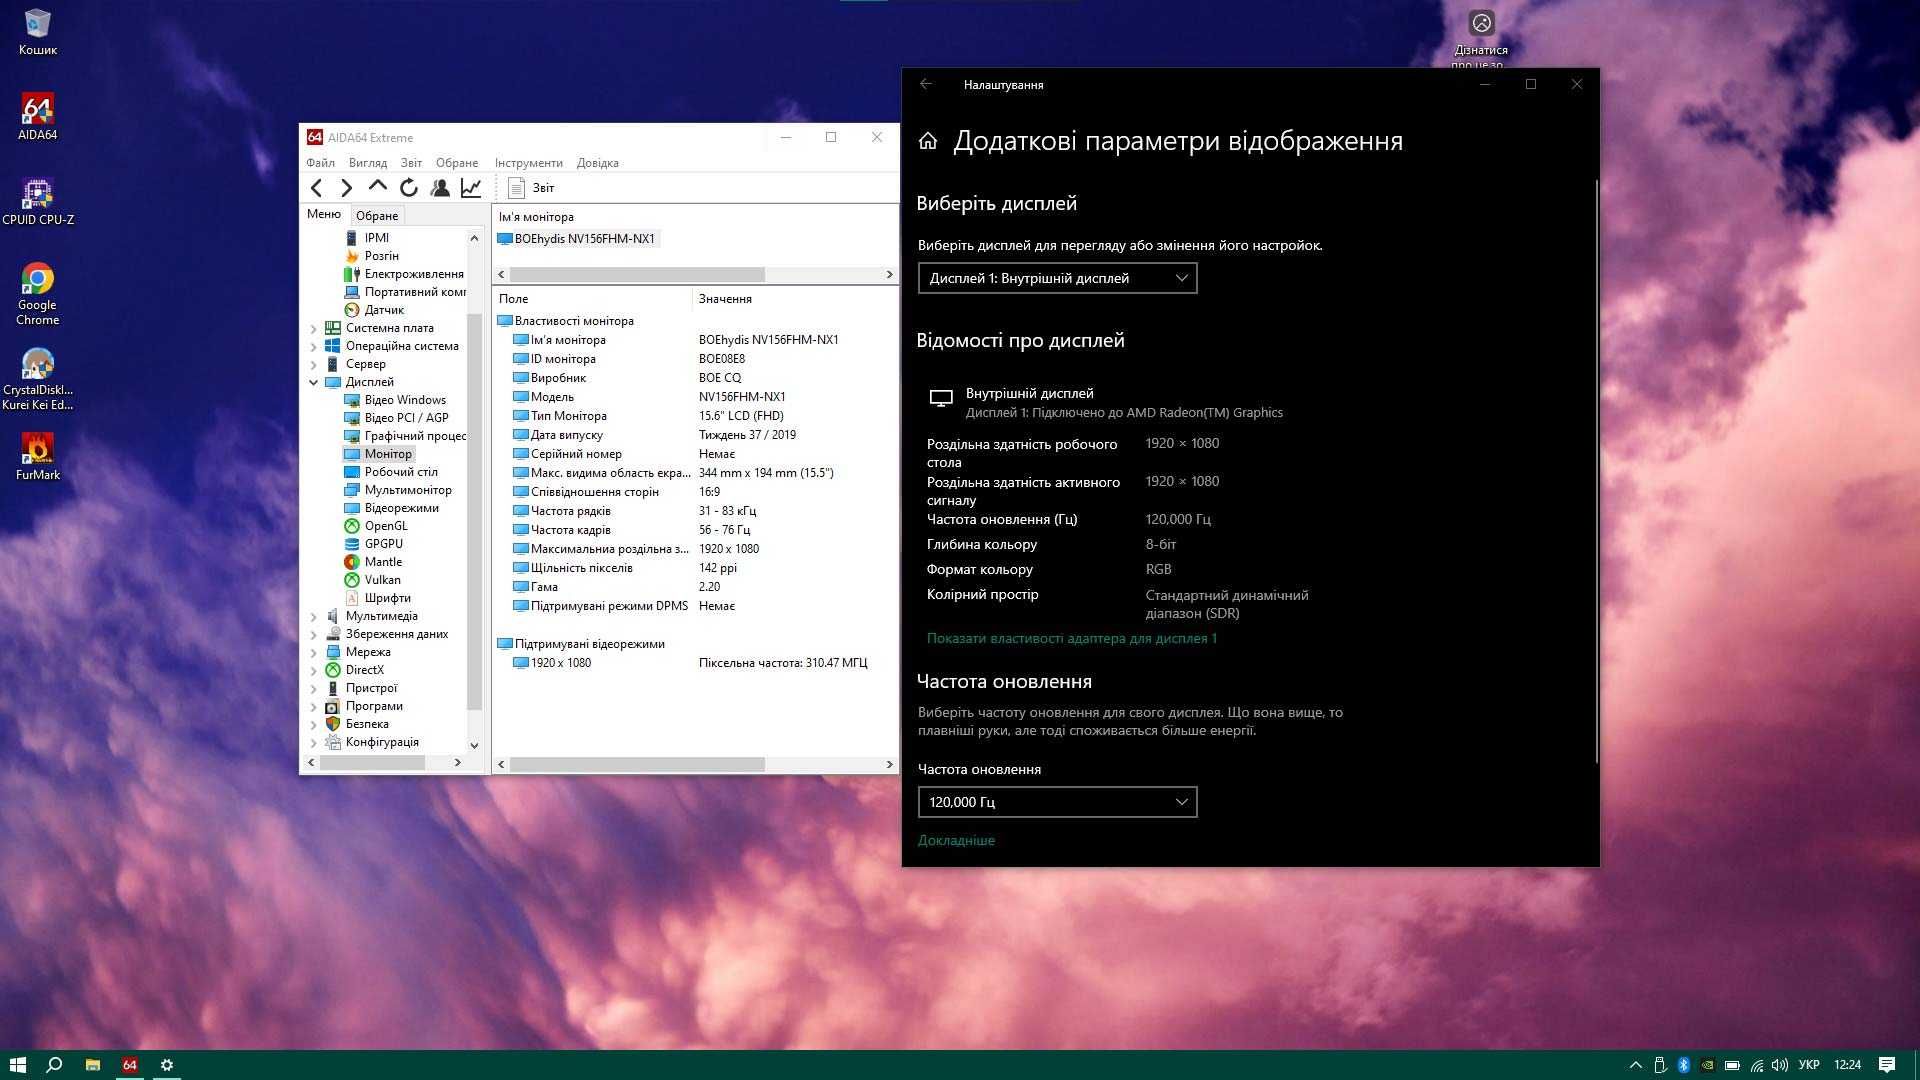Open the Інструменти menu in AIDA64
The height and width of the screenshot is (1080, 1920).
(x=528, y=163)
